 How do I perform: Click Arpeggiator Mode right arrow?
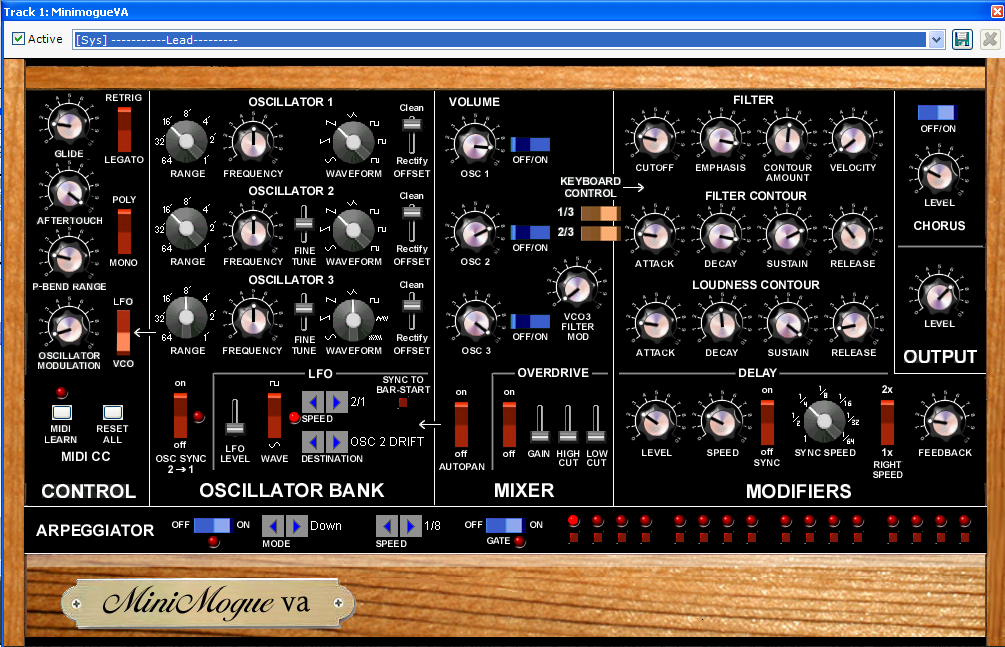tap(296, 526)
